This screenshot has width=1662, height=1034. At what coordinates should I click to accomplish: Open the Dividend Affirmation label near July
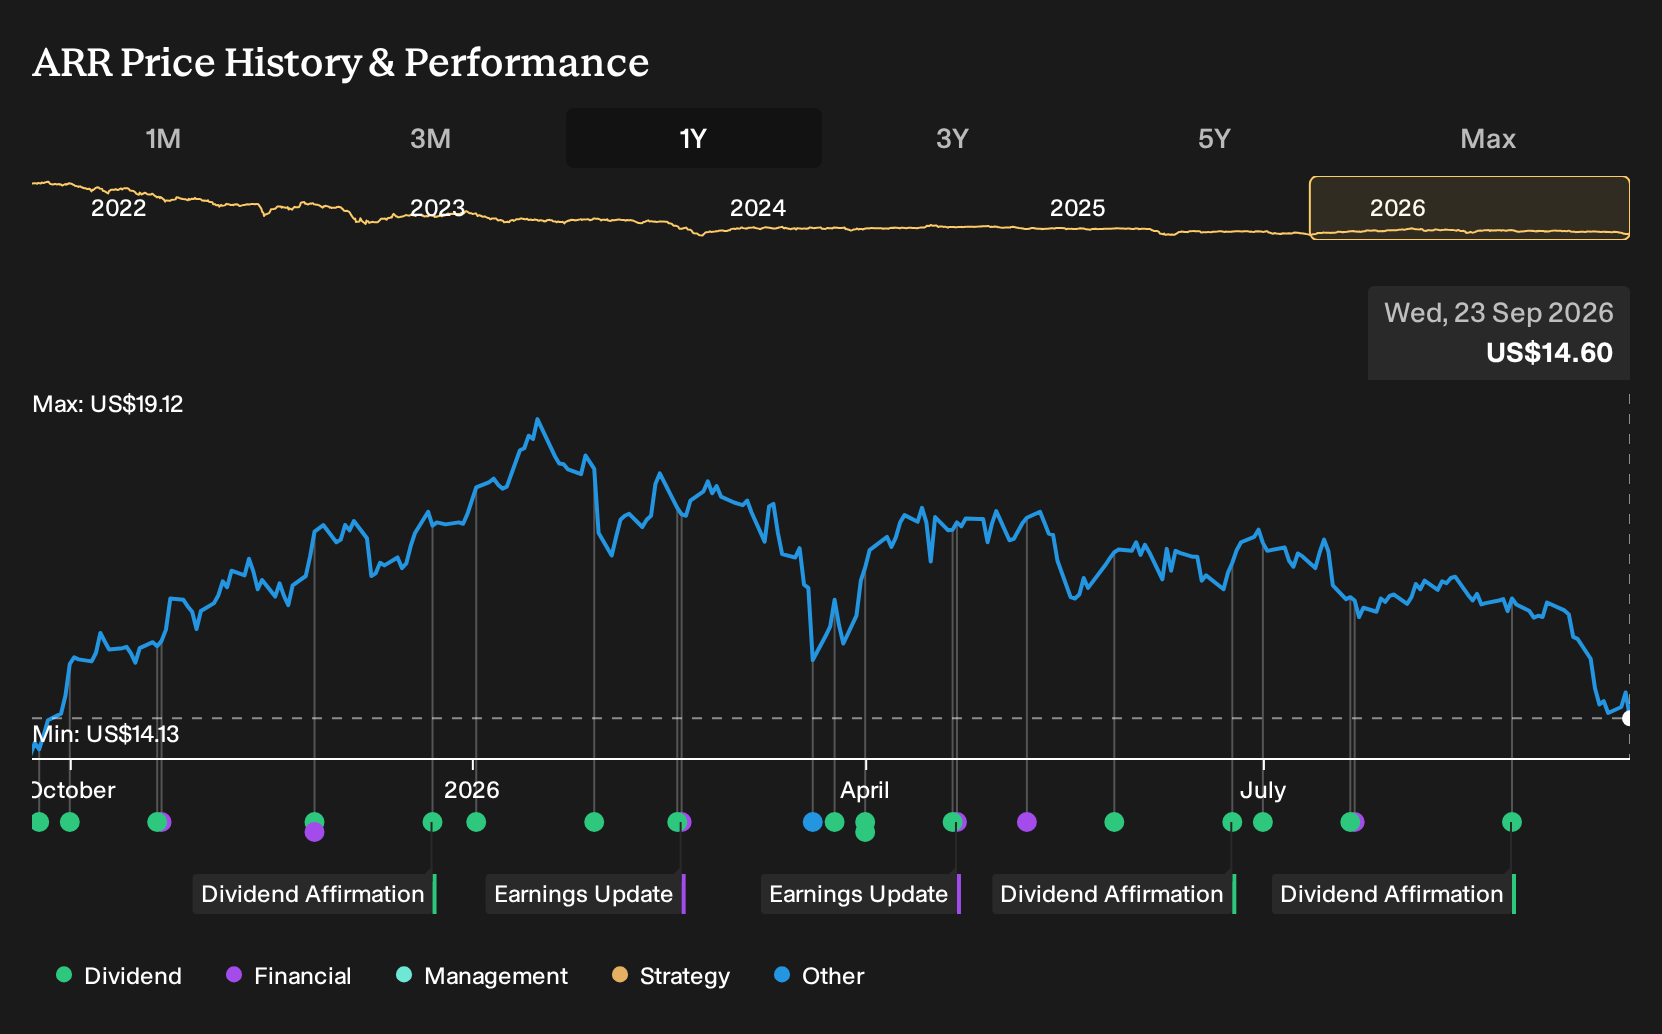pos(1114,894)
